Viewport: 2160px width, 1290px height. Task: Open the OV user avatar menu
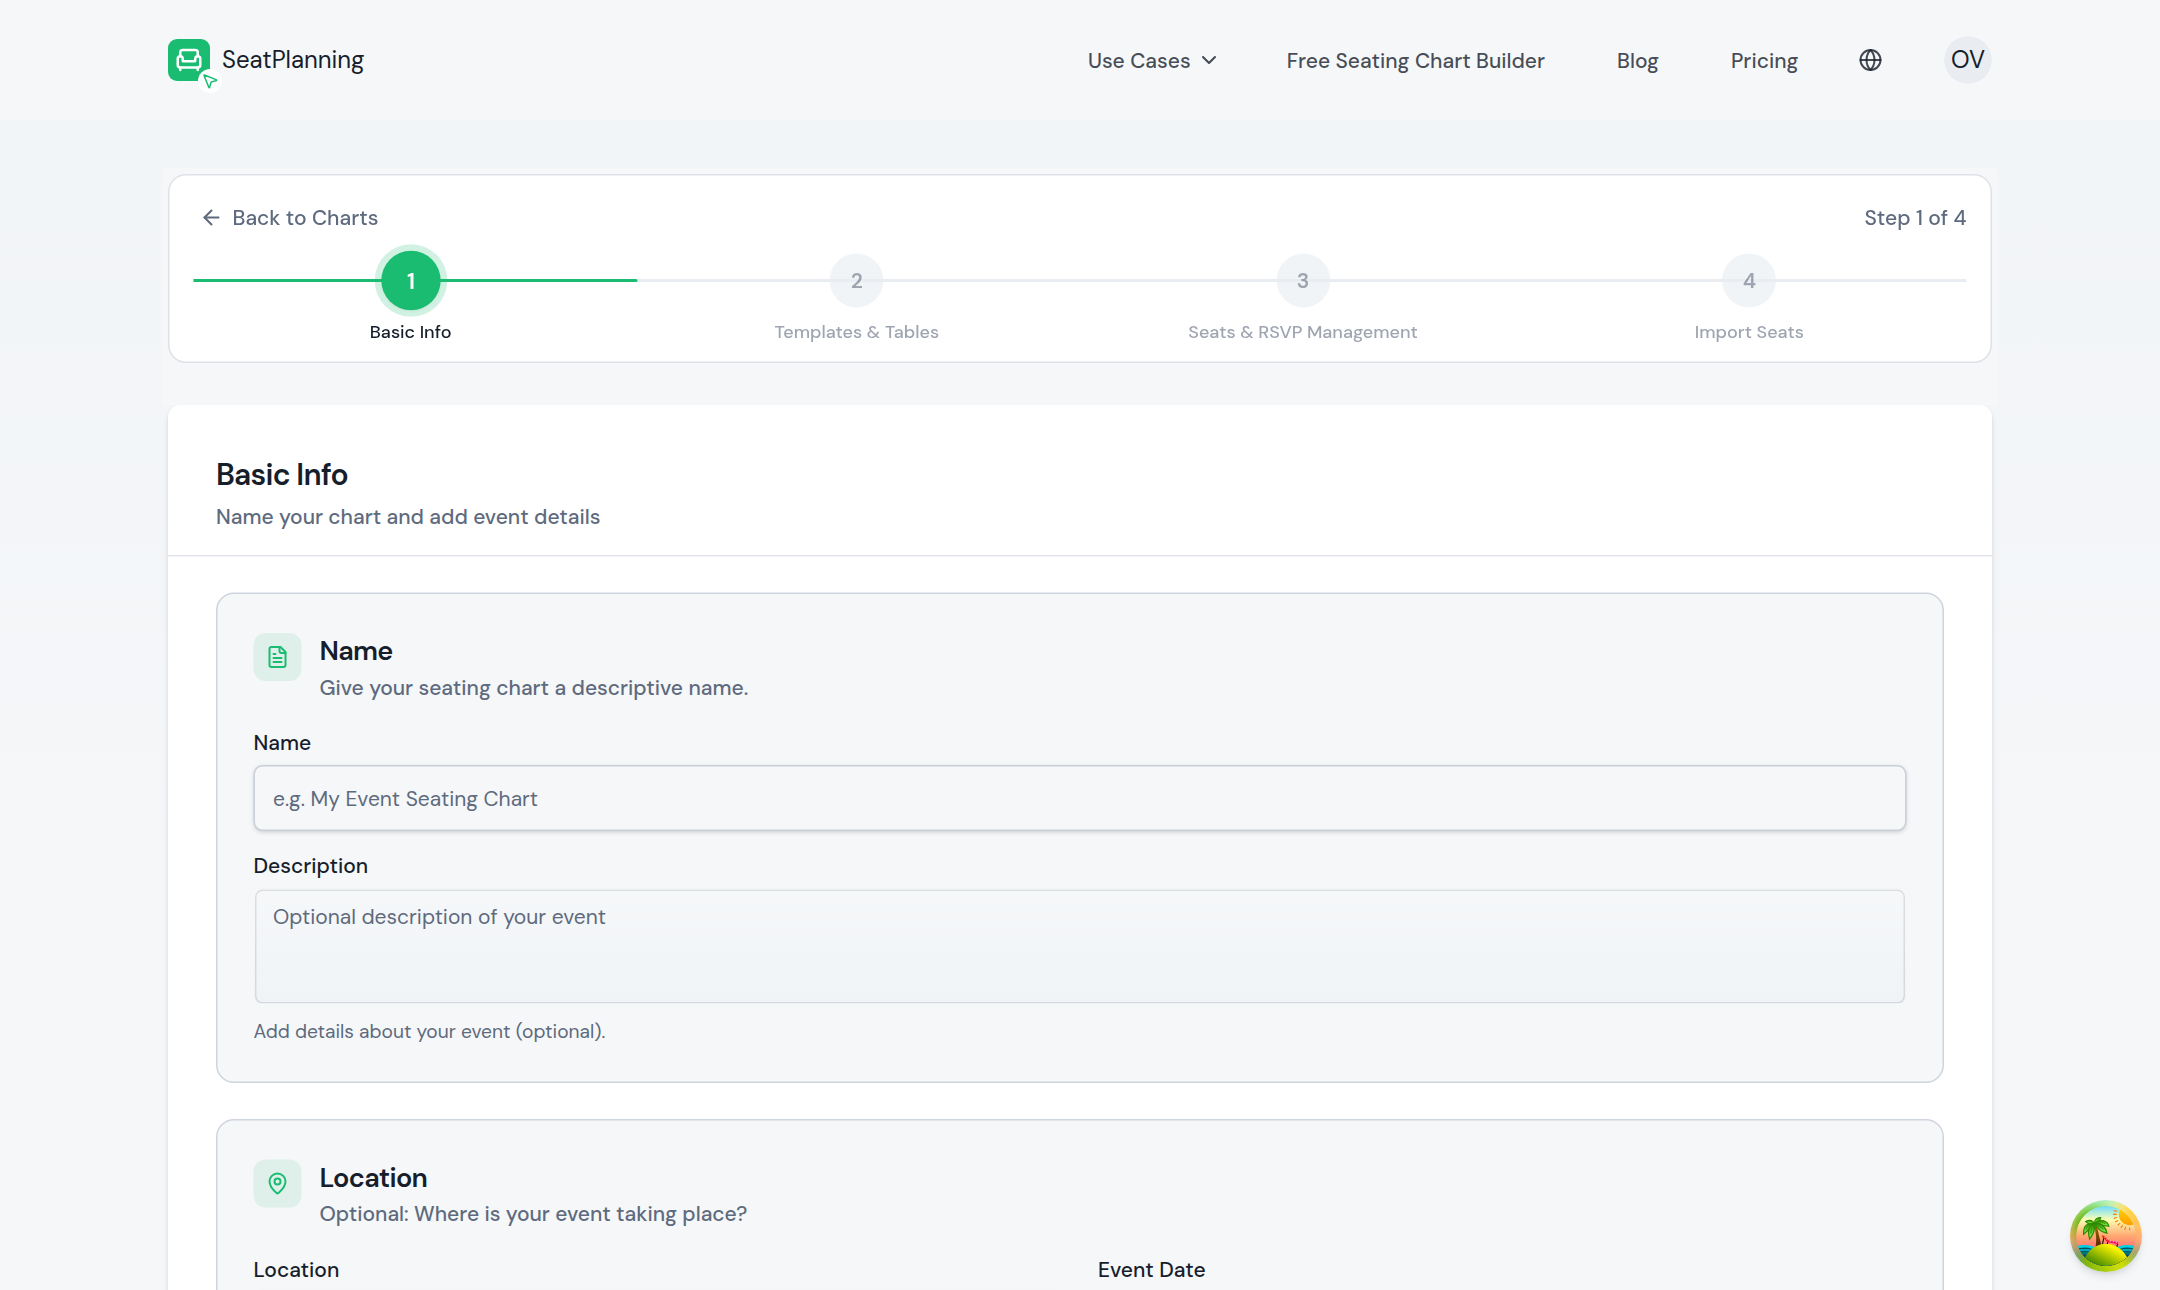click(1967, 60)
